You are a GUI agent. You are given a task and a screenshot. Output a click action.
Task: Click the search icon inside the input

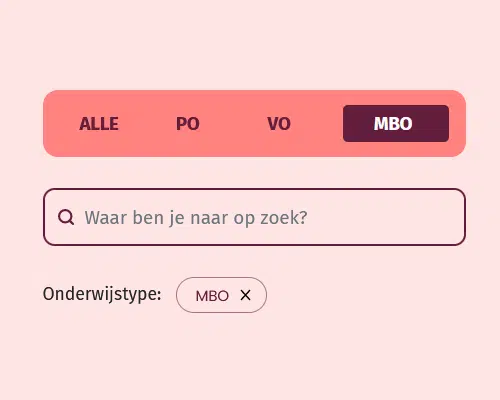coord(66,217)
